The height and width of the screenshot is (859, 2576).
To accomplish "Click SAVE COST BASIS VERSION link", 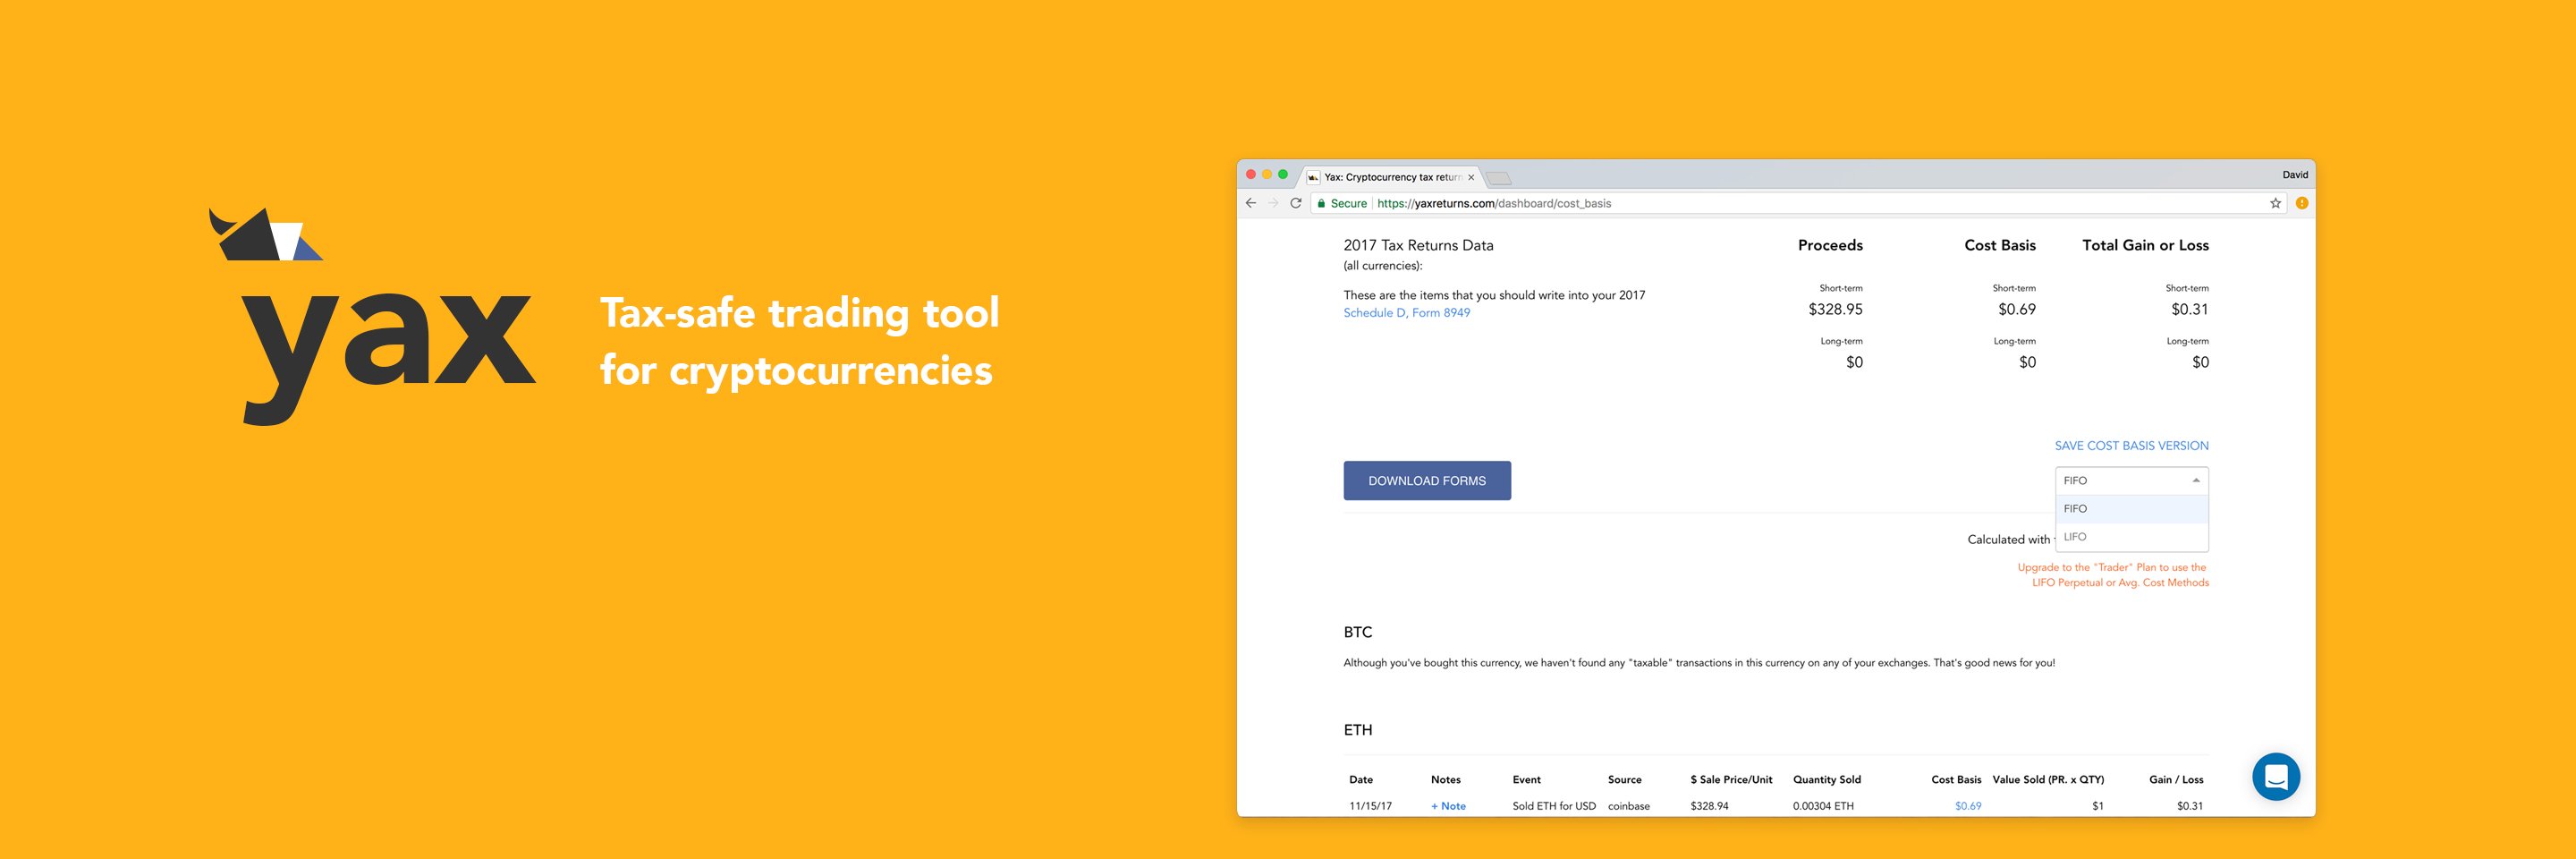I will coord(2131,446).
